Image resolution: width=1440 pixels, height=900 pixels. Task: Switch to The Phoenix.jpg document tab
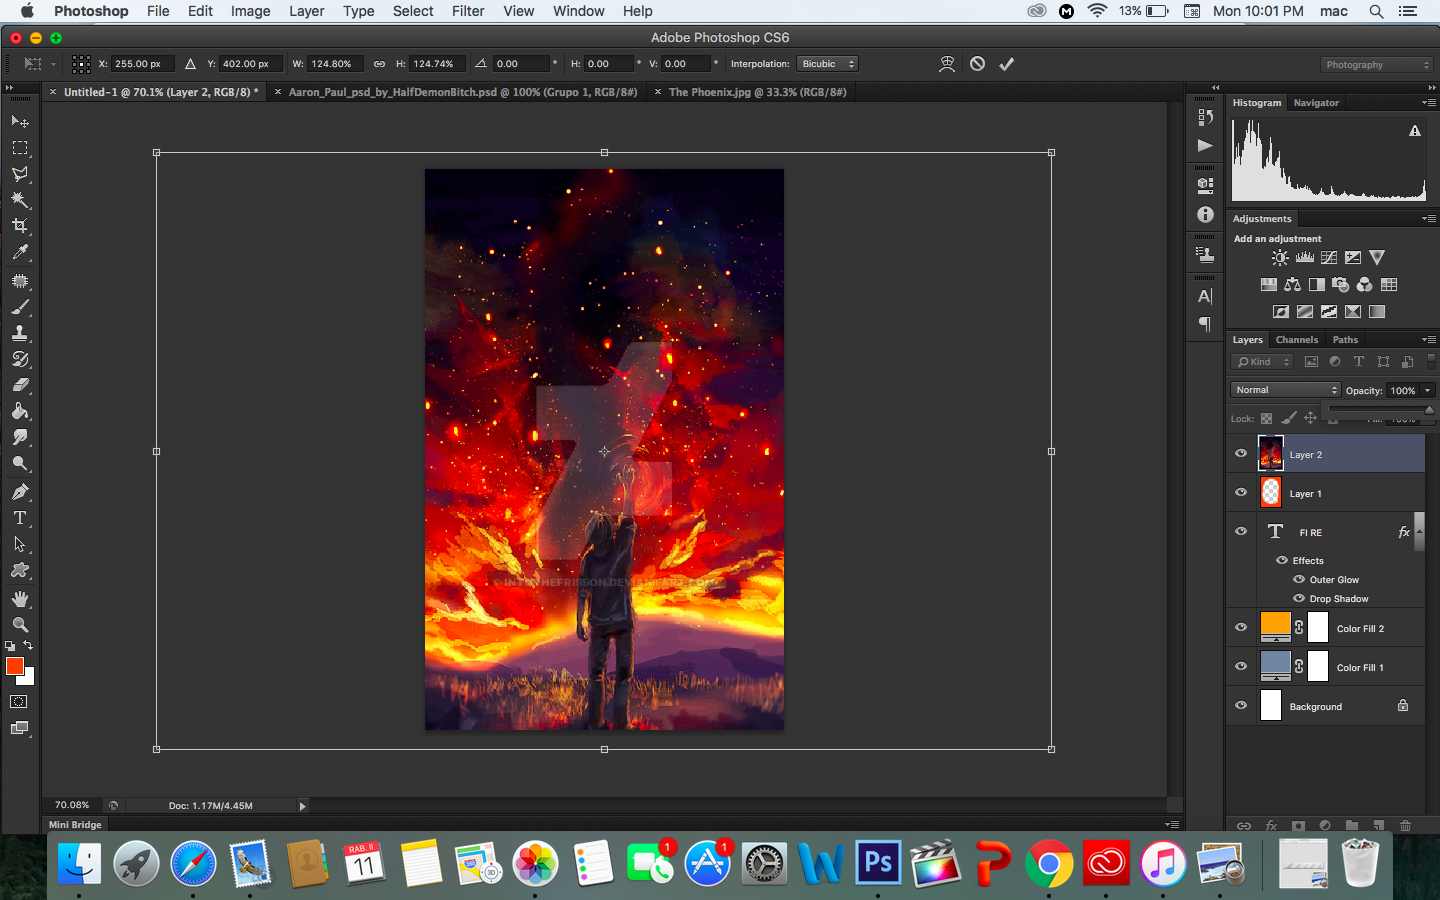click(757, 92)
